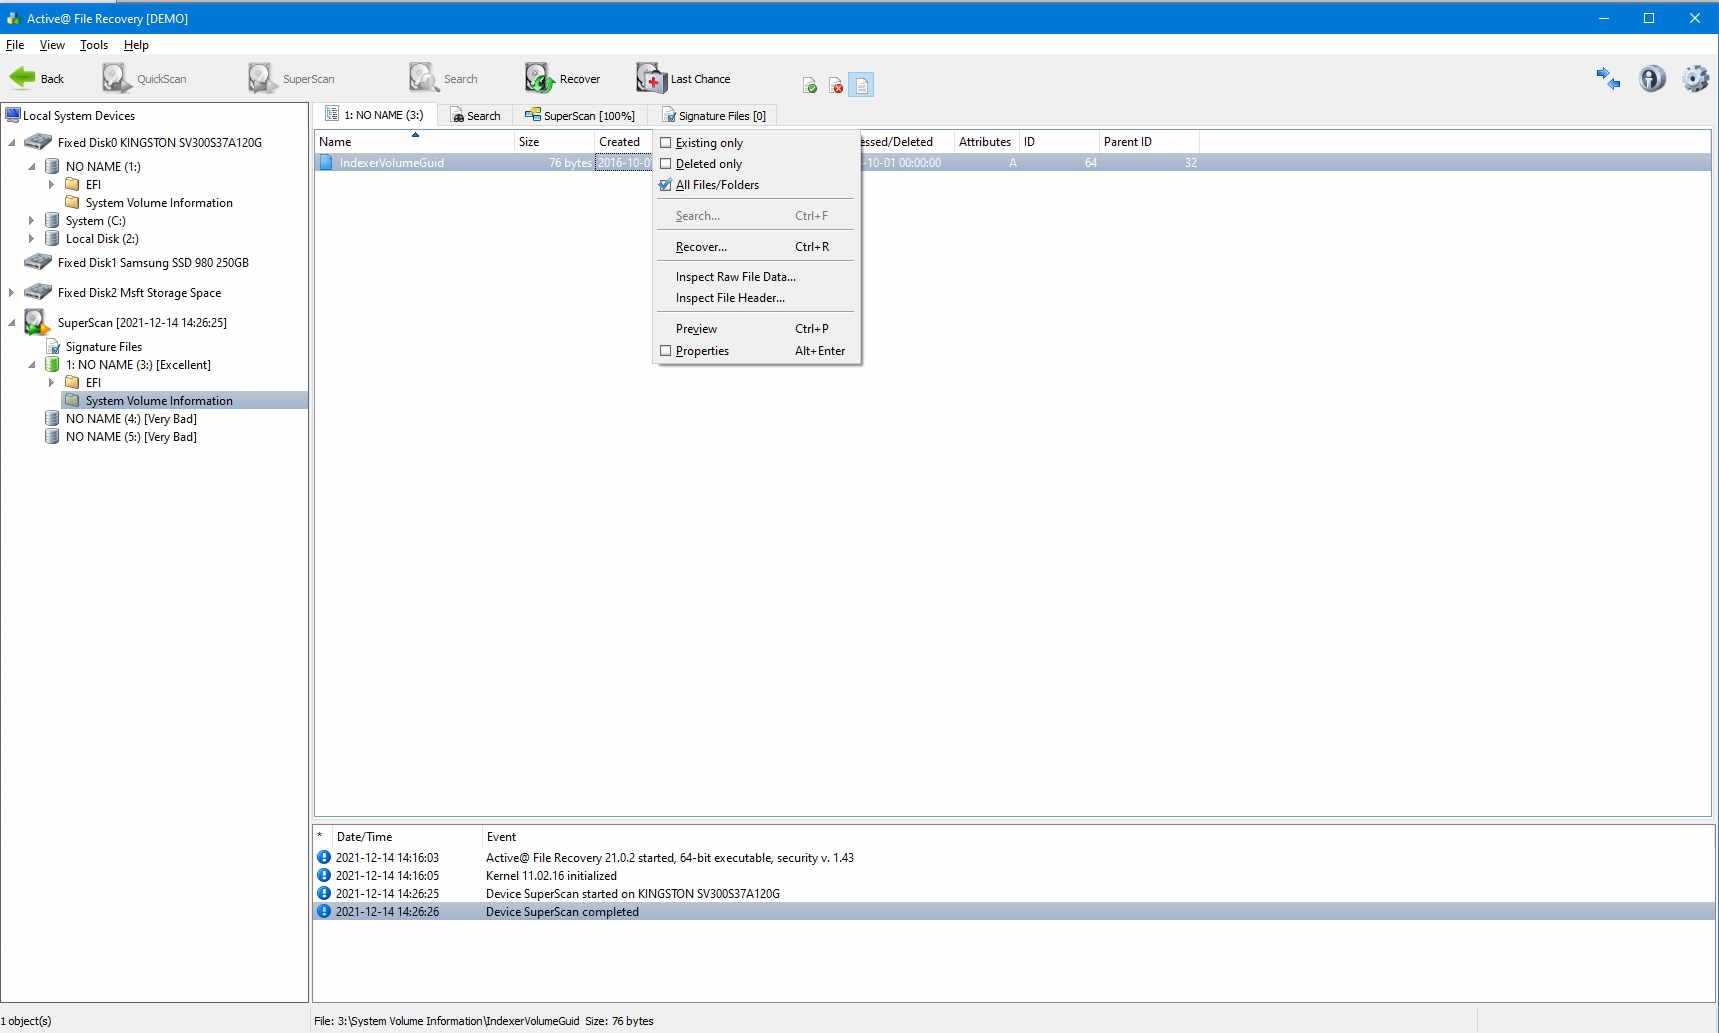Switch to SuperScan [100%] tab
Viewport: 1719px width, 1033px height.
580,116
